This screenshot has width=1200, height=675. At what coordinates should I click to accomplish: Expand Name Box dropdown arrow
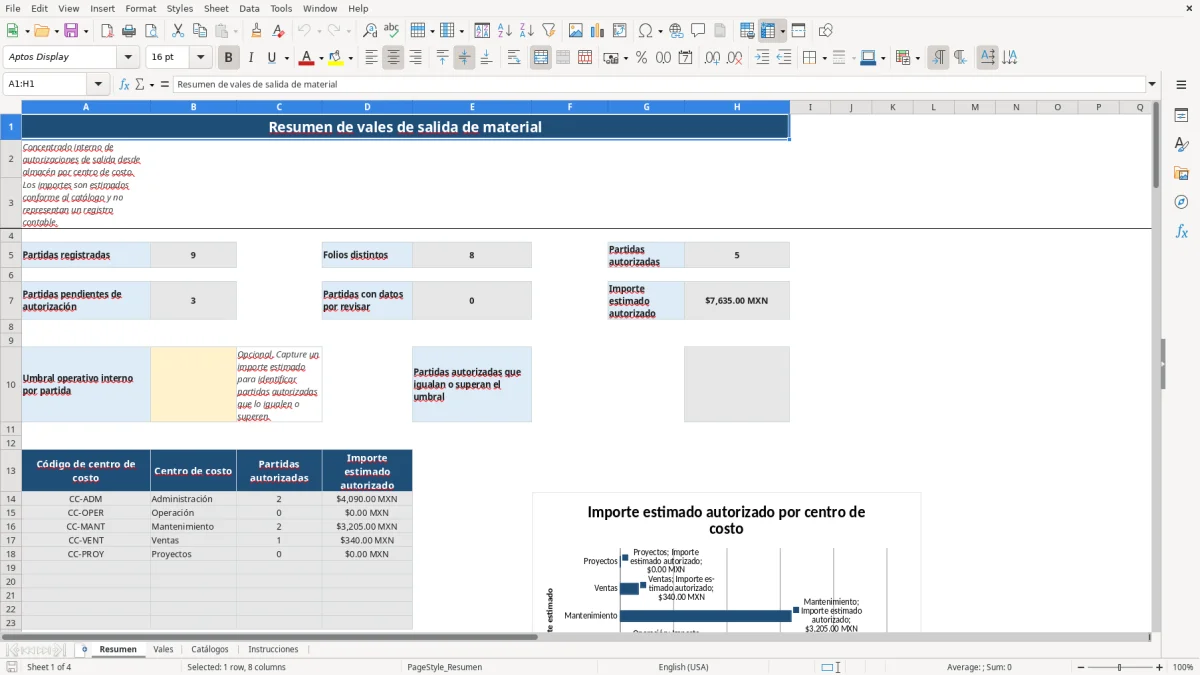(x=98, y=84)
